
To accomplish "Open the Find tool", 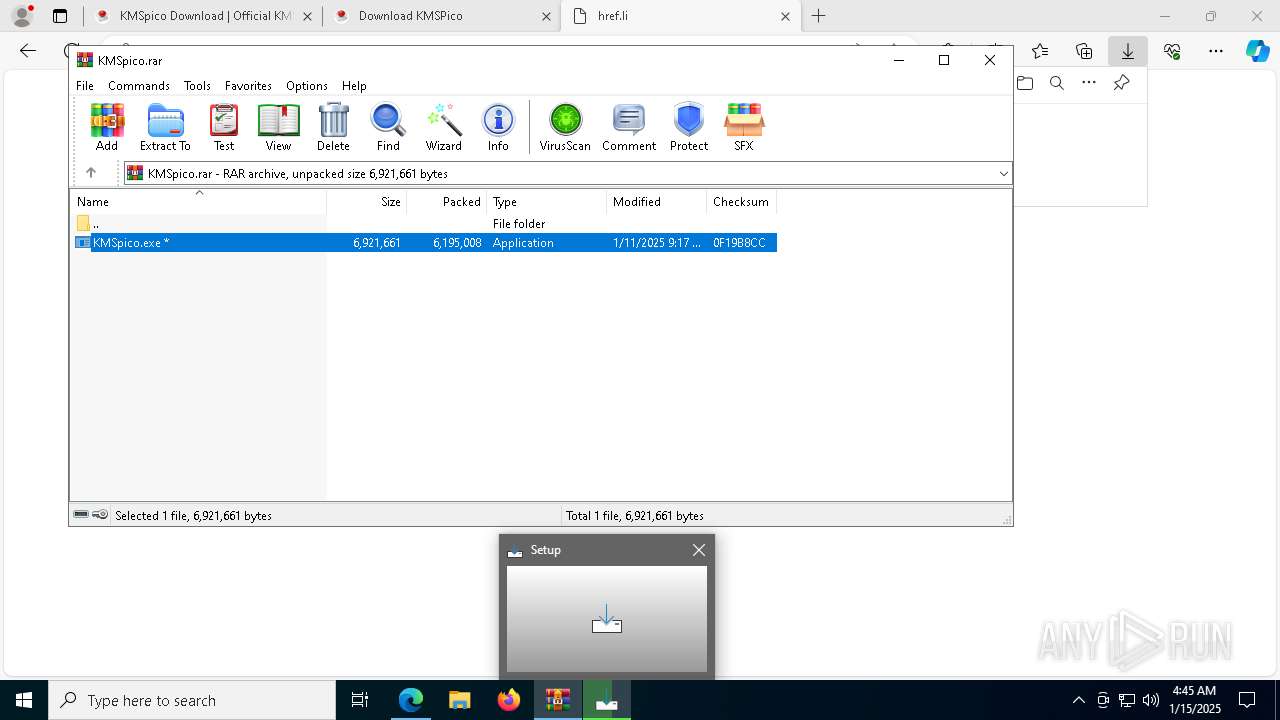I will click(388, 127).
